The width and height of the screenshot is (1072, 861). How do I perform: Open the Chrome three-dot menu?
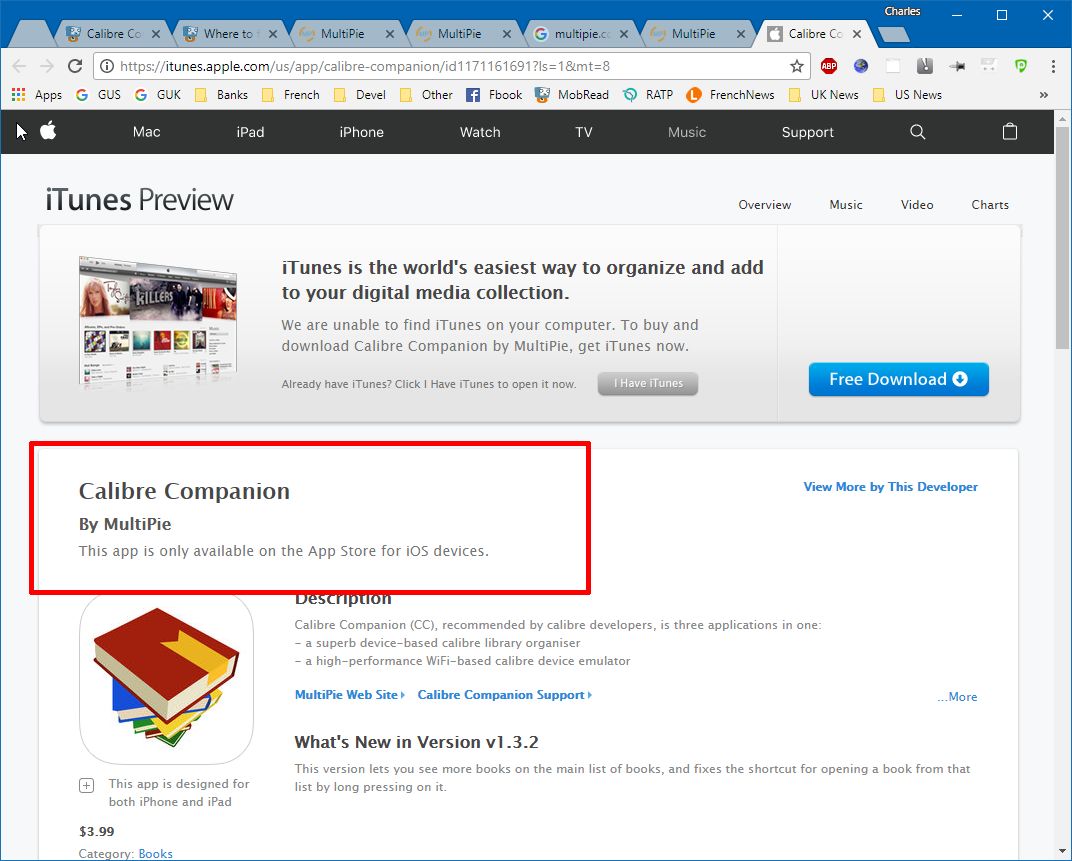1053,66
